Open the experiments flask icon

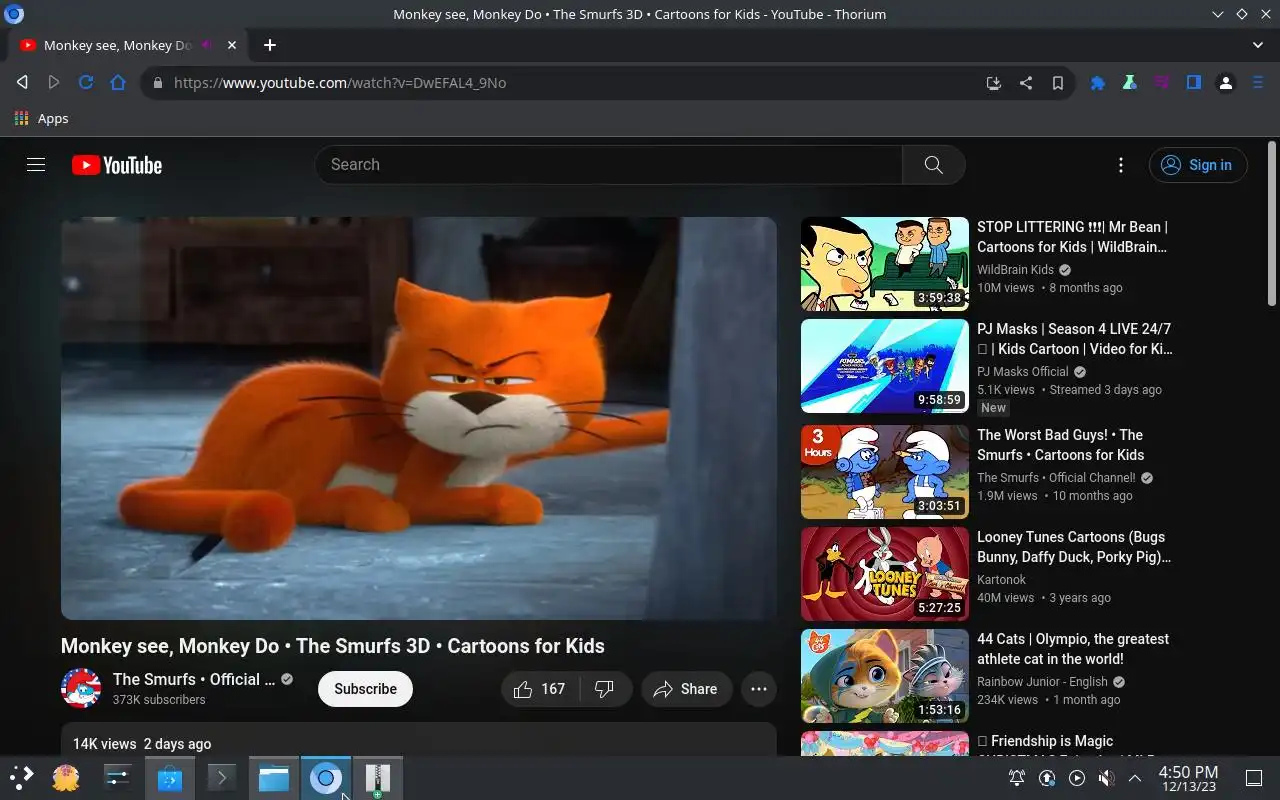click(1130, 83)
